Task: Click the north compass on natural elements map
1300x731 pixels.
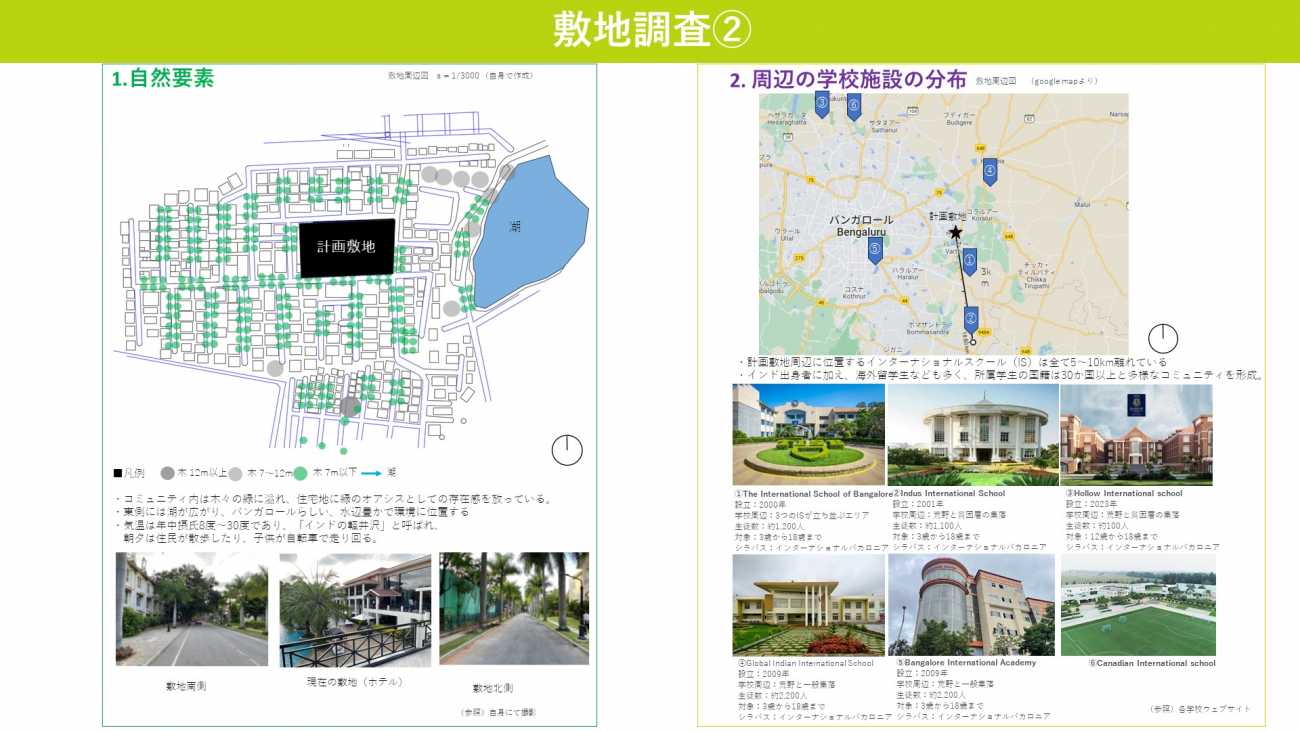Action: 567,451
